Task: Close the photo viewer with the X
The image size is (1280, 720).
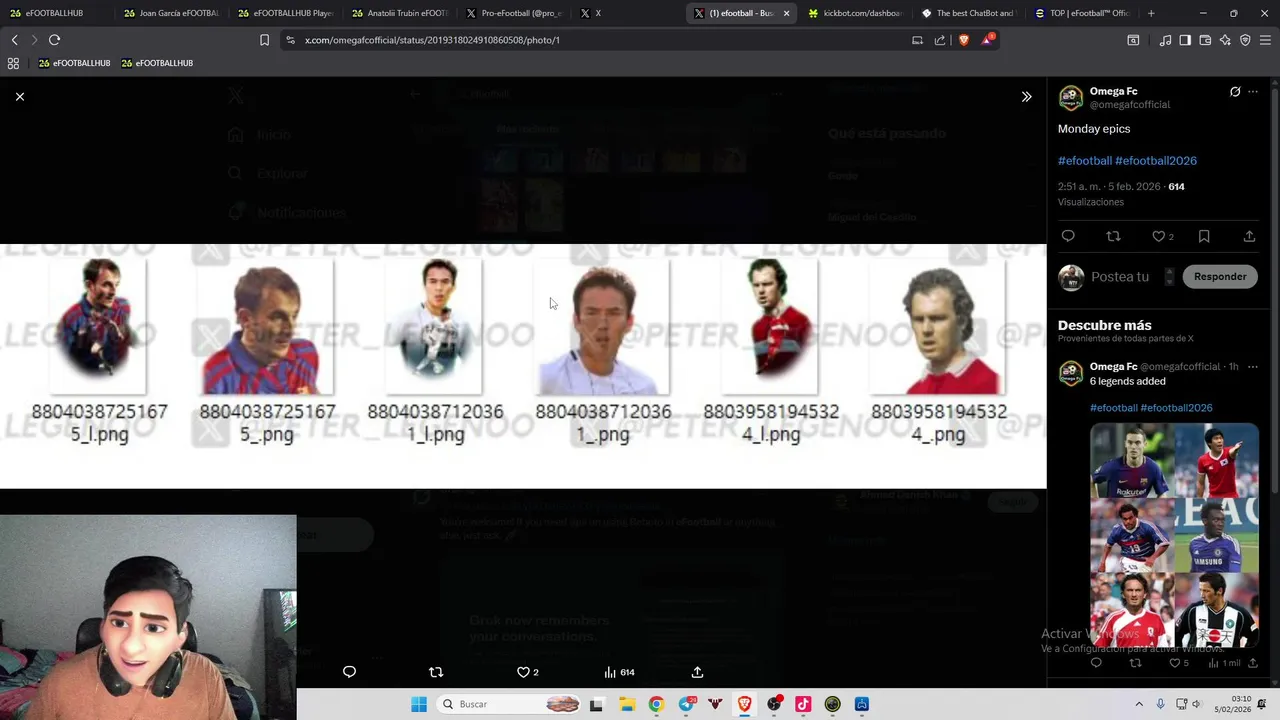Action: 20,96
